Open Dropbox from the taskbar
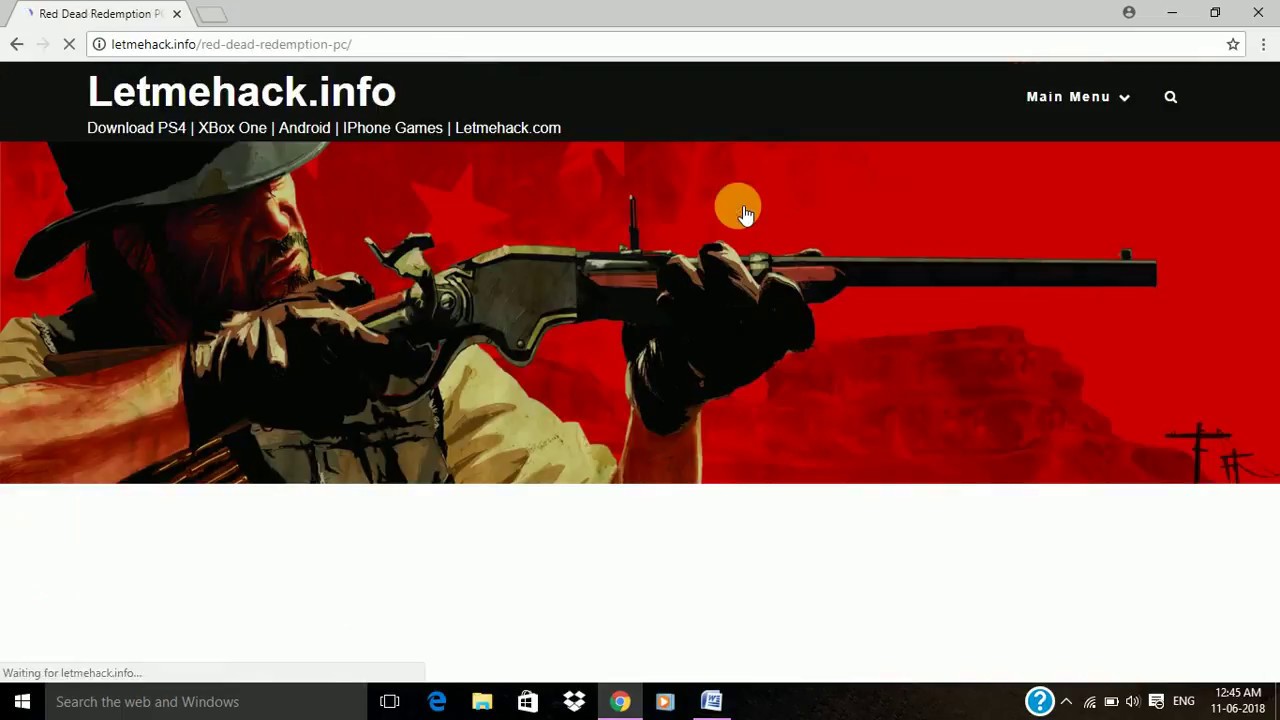The width and height of the screenshot is (1280, 720). coord(574,701)
